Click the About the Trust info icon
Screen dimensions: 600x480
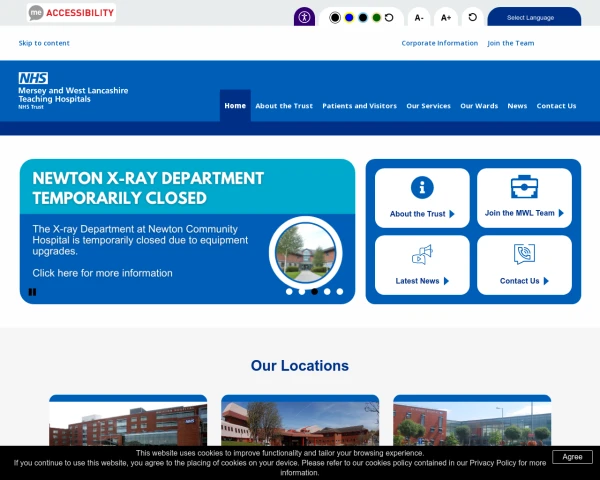422,188
